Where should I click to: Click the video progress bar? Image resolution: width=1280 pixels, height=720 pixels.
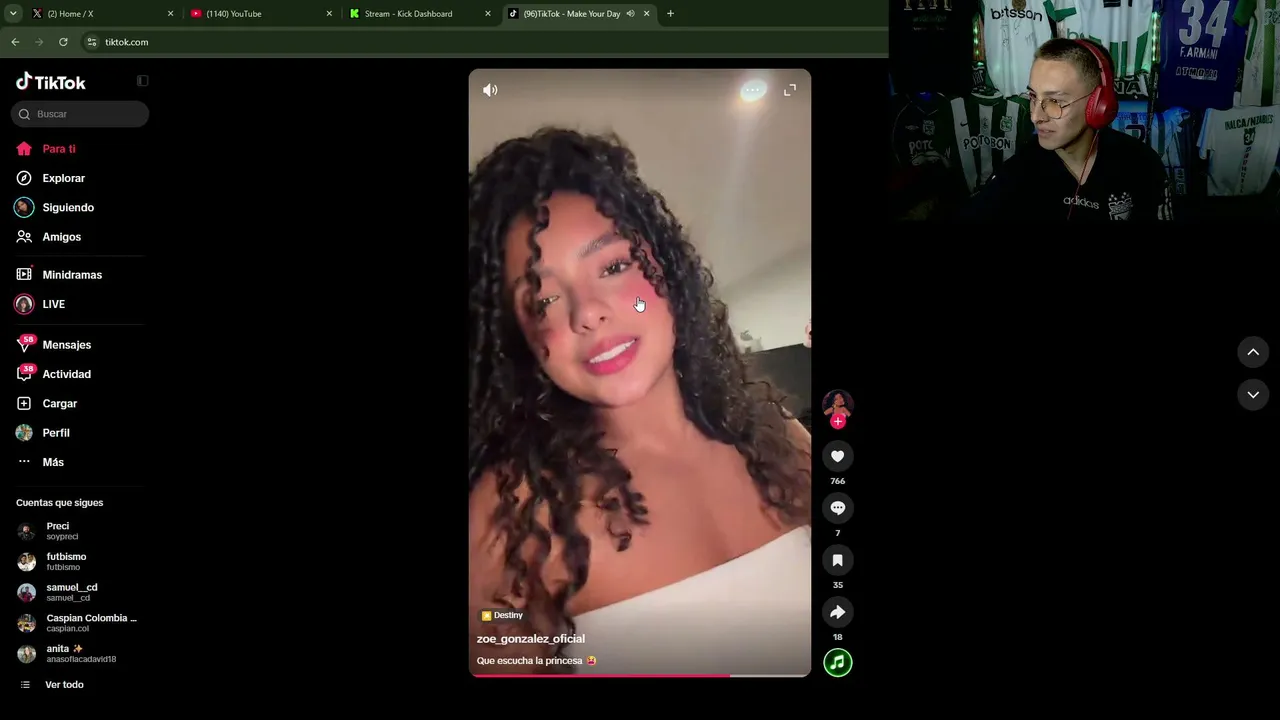(640, 675)
